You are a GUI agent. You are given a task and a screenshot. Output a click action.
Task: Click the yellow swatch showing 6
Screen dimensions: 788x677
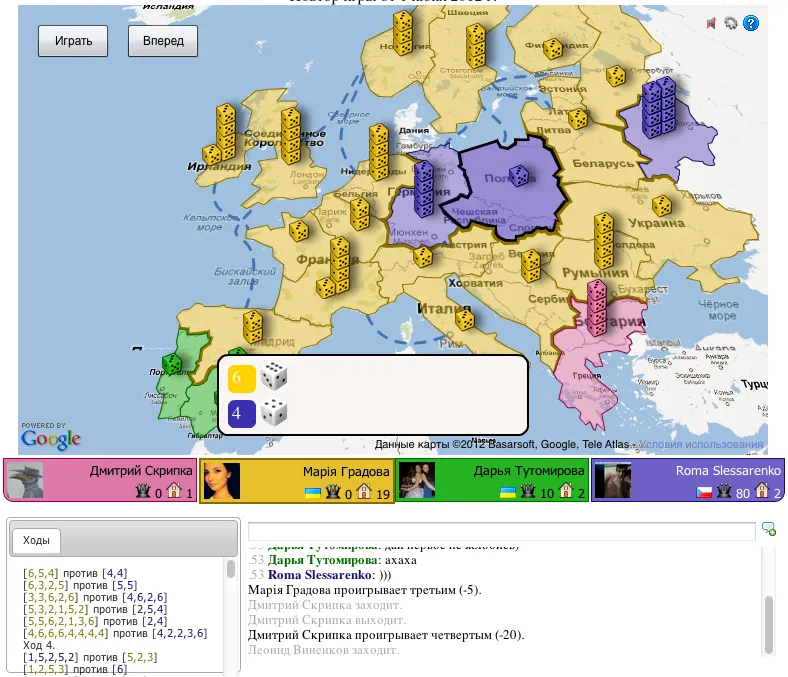pos(242,377)
